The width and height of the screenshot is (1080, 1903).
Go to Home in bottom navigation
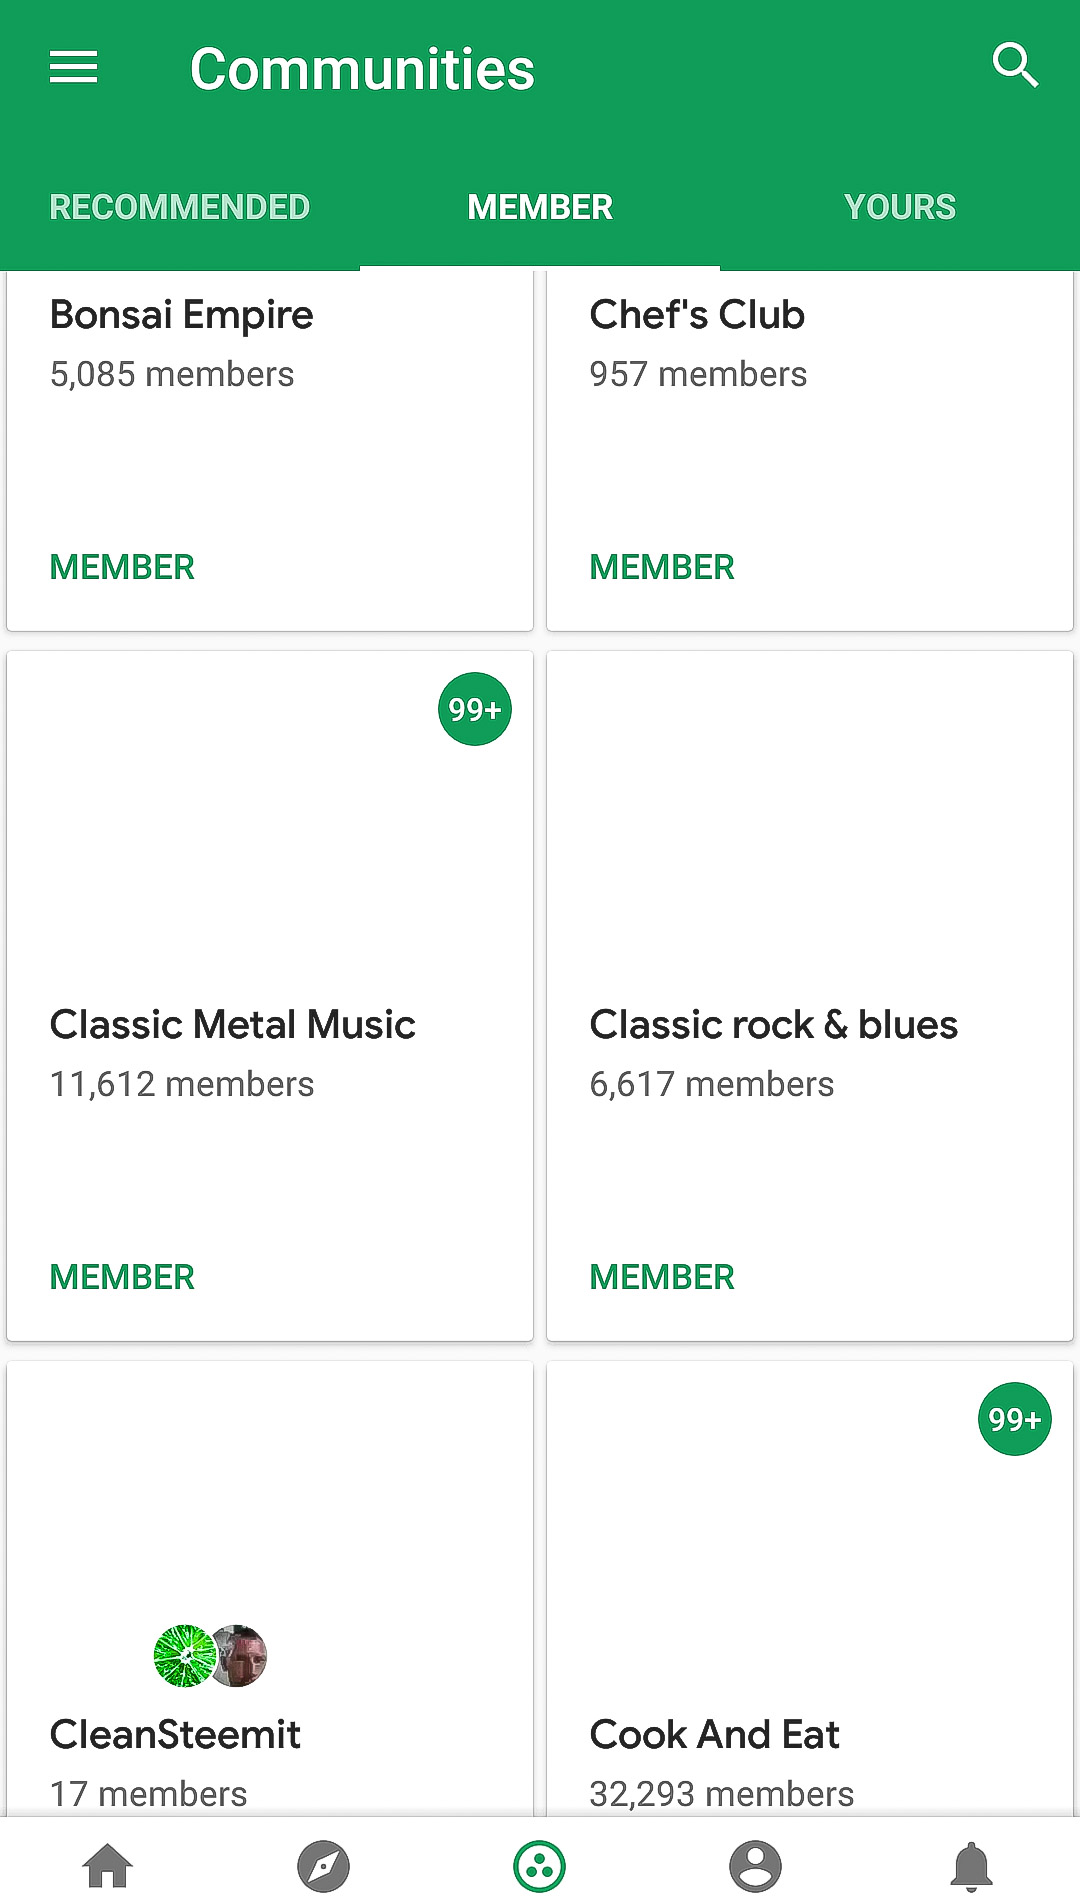point(108,1866)
